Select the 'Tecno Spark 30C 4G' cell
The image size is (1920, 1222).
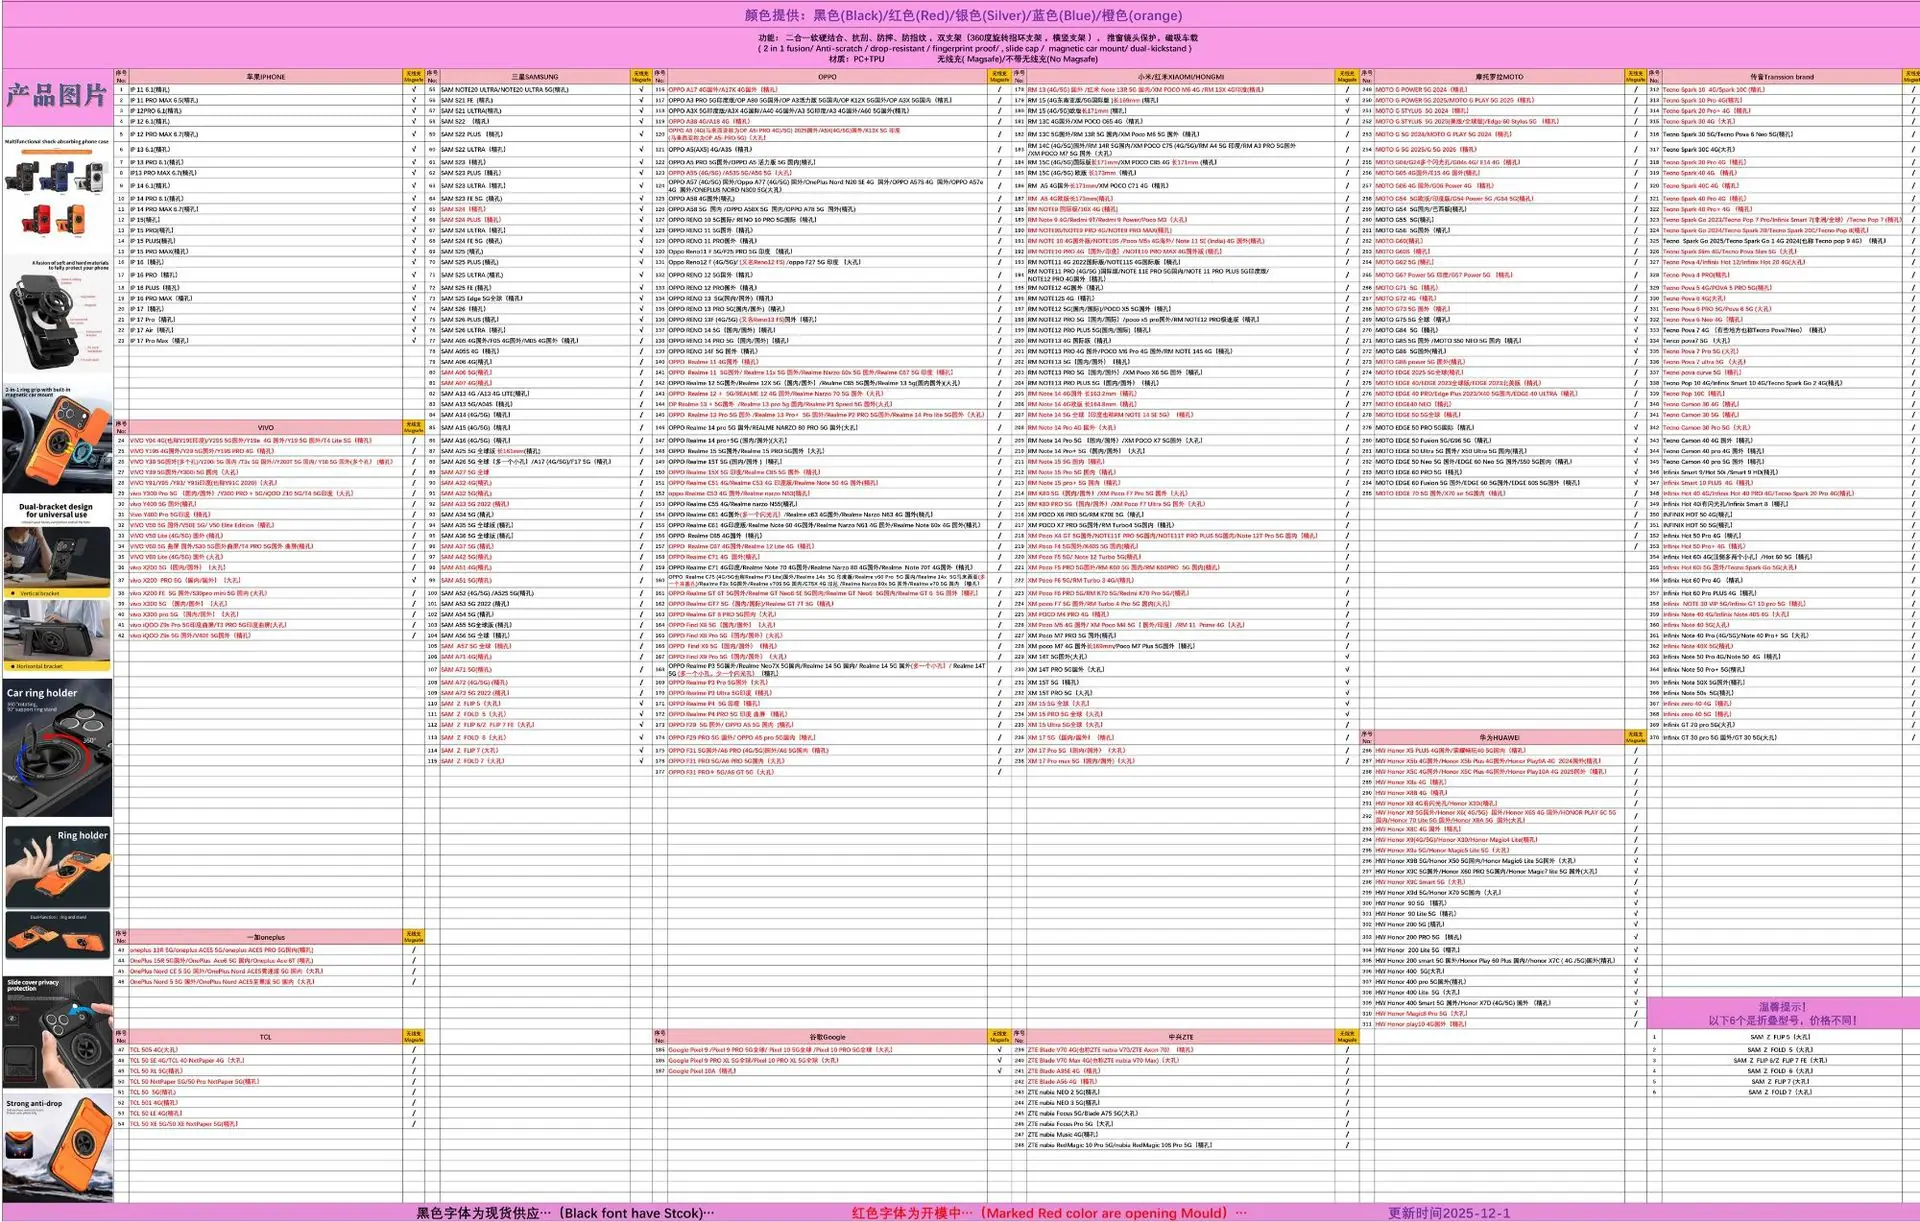[1782, 150]
